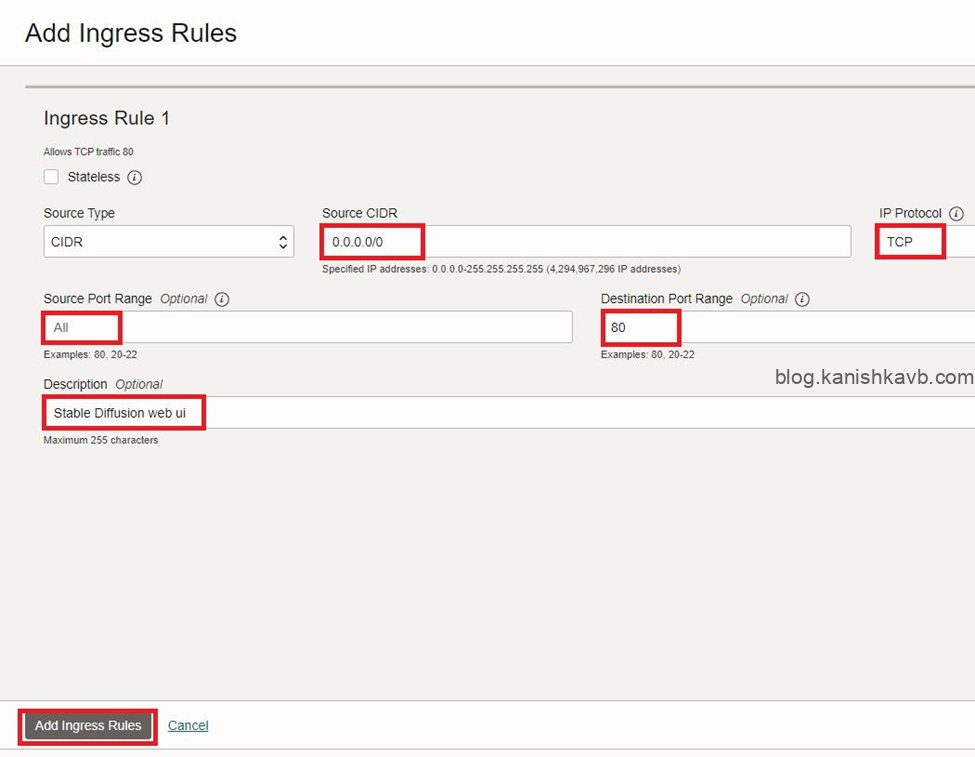This screenshot has height=757, width=975.
Task: Click the Source Port Range info icon
Action: click(x=222, y=299)
